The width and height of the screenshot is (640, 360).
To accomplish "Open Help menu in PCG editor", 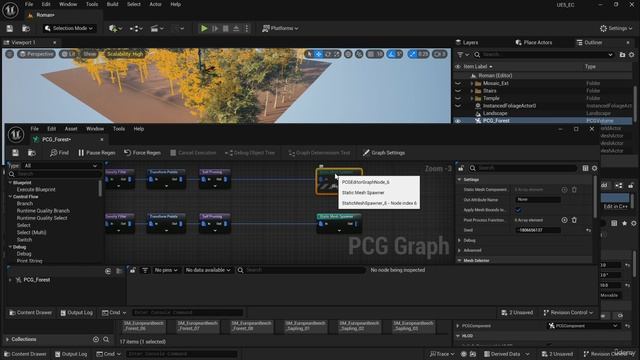I will point(139,129).
